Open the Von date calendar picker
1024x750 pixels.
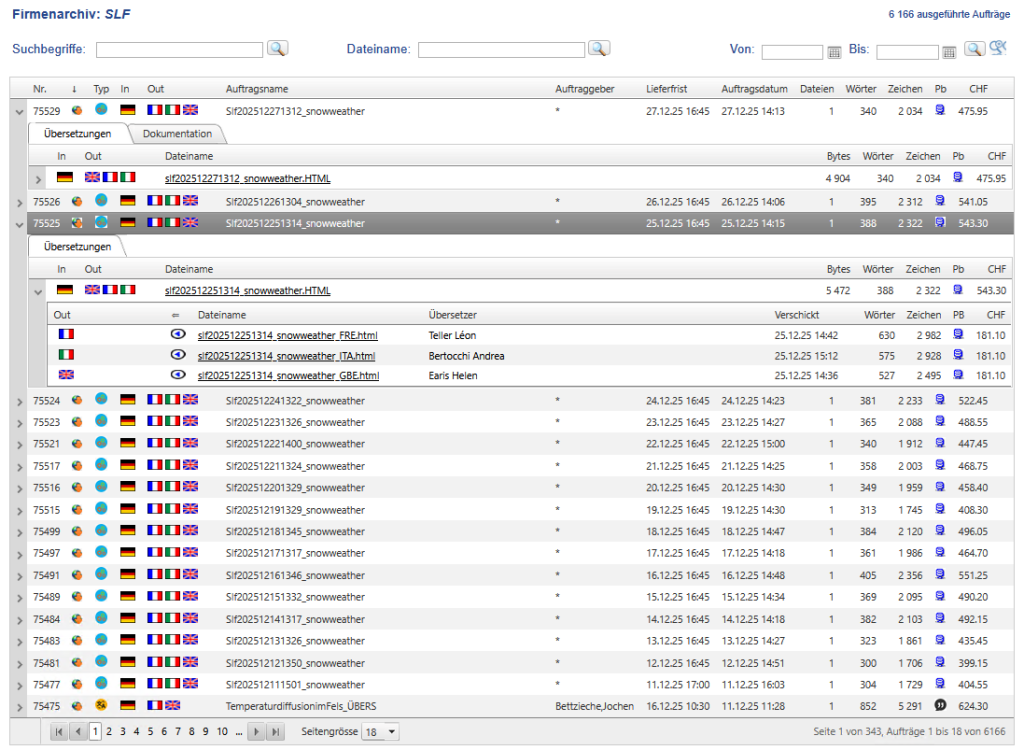(x=835, y=52)
